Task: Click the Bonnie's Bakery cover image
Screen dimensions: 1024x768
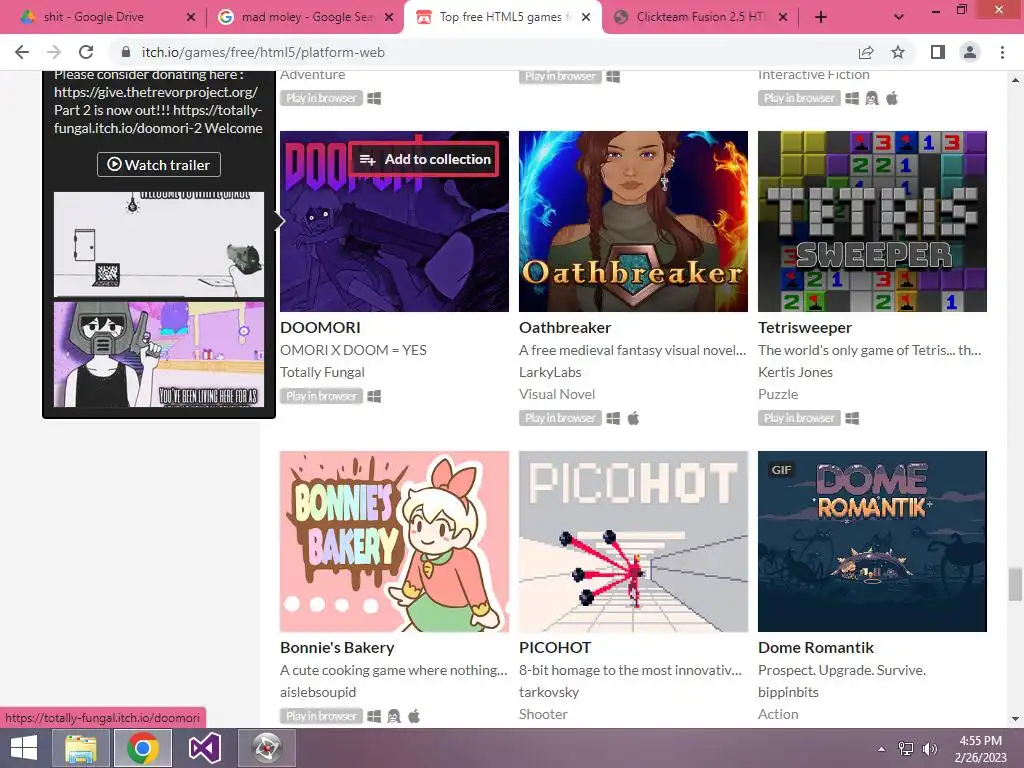Action: [394, 541]
